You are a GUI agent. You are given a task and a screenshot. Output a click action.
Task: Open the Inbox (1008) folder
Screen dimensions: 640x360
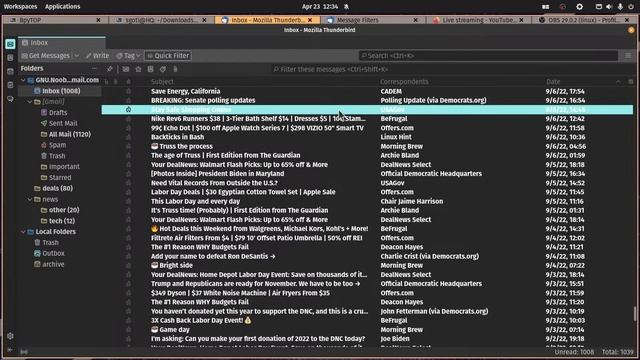point(61,91)
